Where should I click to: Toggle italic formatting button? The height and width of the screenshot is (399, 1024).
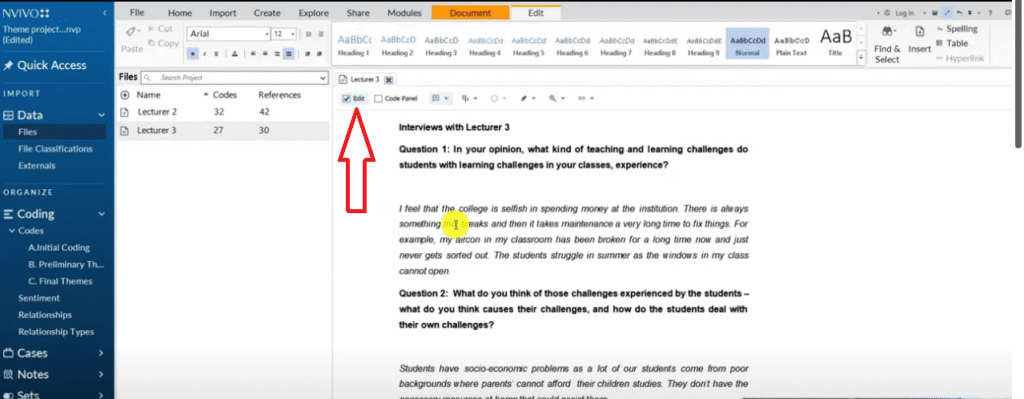[x=205, y=54]
